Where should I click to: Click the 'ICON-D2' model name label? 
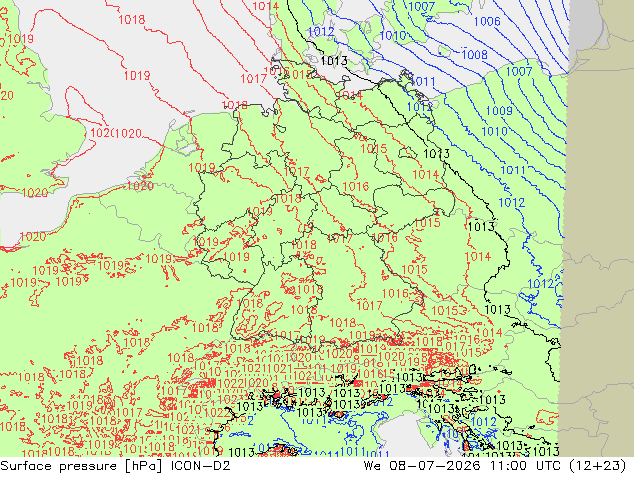pyautogui.click(x=201, y=466)
